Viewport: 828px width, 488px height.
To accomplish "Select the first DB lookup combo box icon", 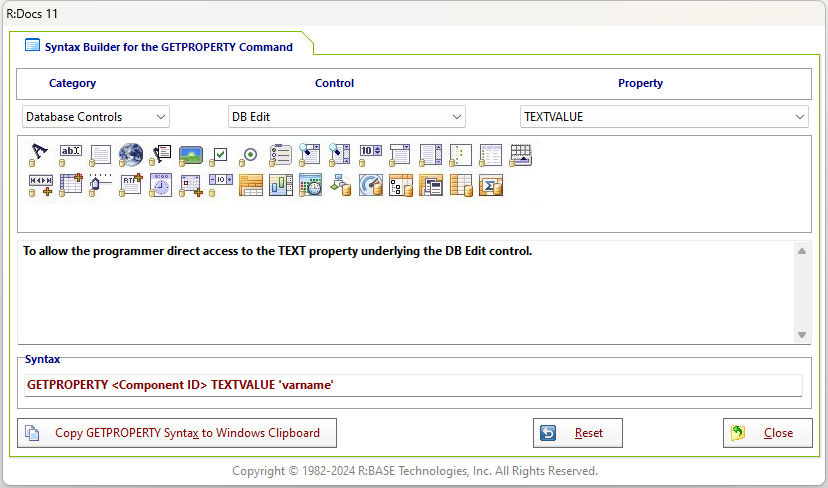I will pyautogui.click(x=309, y=155).
